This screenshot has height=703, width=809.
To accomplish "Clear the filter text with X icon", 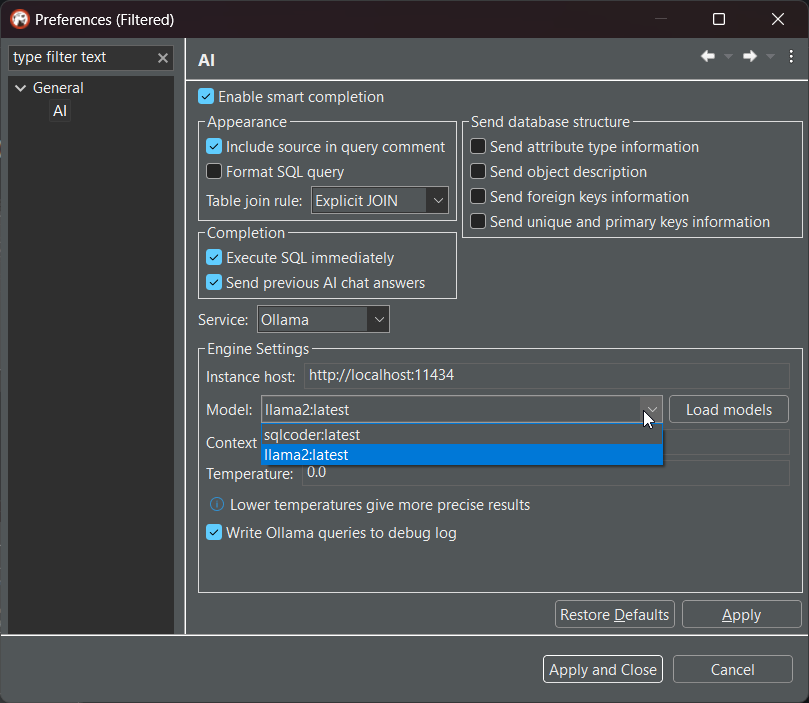I will [x=163, y=58].
